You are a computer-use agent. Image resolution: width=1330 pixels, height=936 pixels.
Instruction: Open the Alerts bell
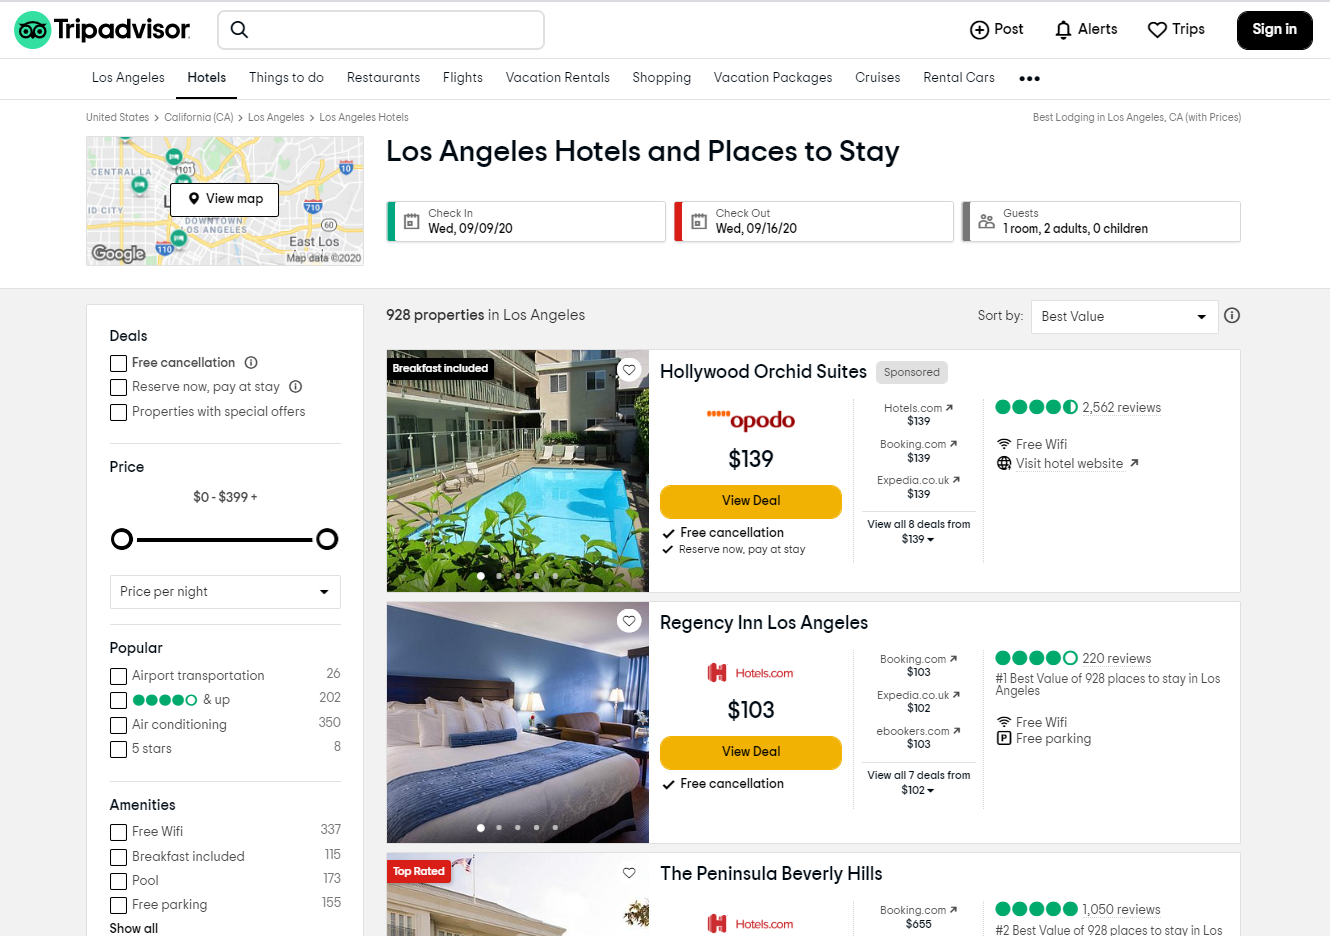tap(1062, 29)
